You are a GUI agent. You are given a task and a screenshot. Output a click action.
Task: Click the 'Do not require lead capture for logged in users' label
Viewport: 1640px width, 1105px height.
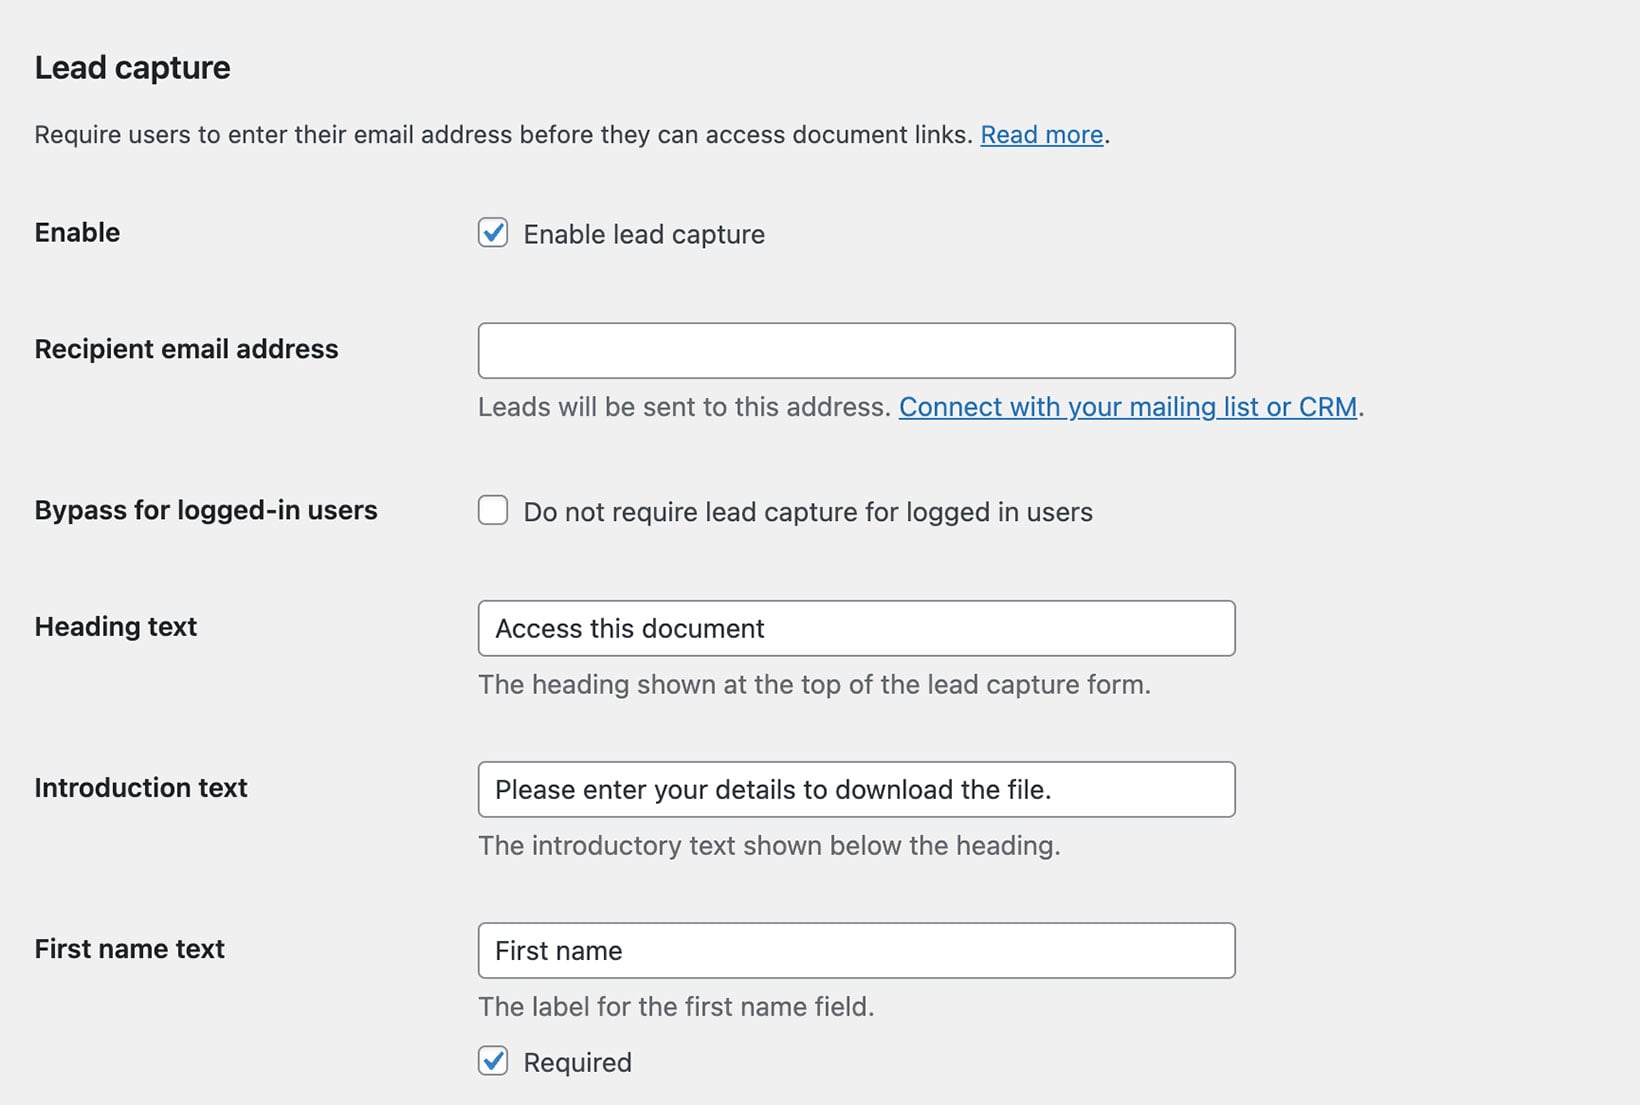click(x=808, y=512)
